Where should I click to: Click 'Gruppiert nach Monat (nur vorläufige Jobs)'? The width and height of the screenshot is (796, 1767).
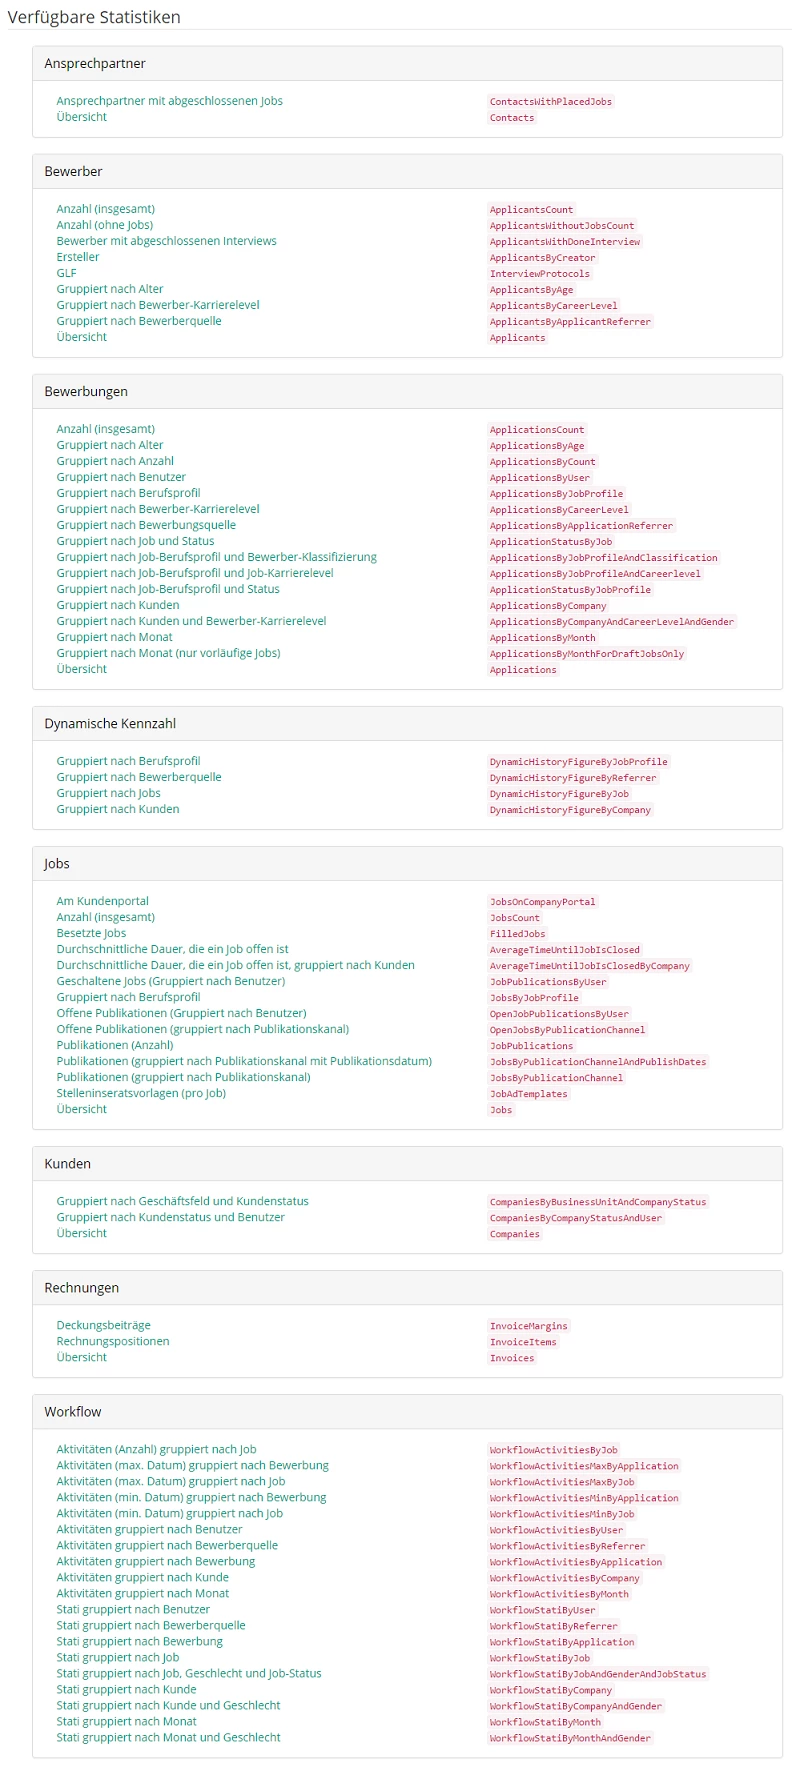(x=168, y=653)
